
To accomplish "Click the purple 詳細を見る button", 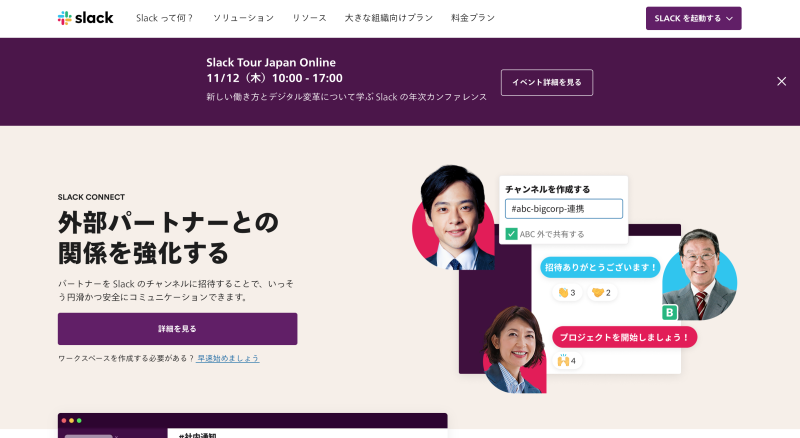I will point(178,329).
